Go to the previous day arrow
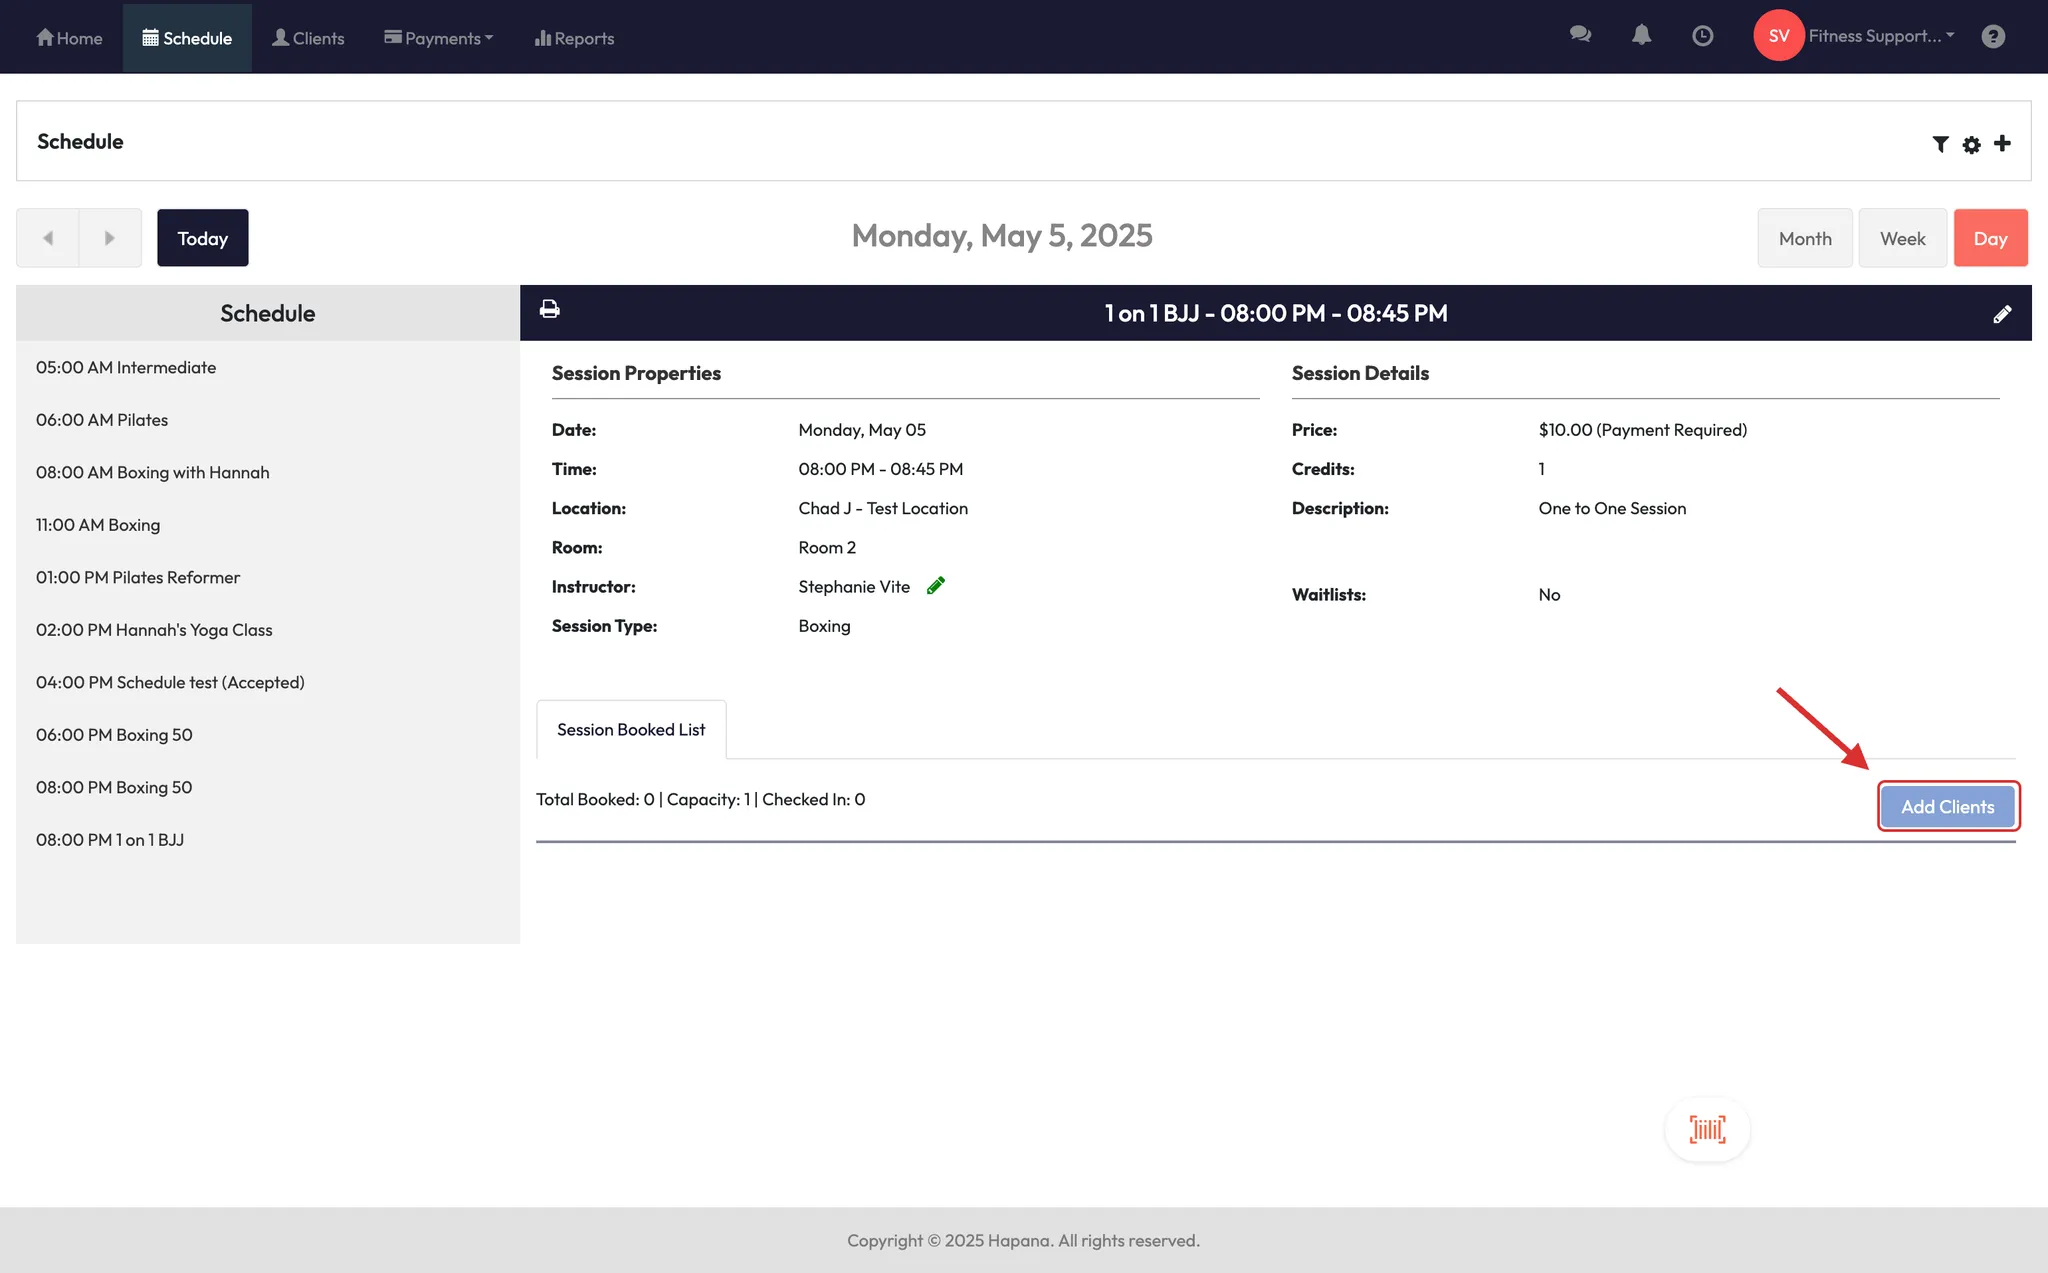Viewport: 2048px width, 1273px height. point(48,238)
